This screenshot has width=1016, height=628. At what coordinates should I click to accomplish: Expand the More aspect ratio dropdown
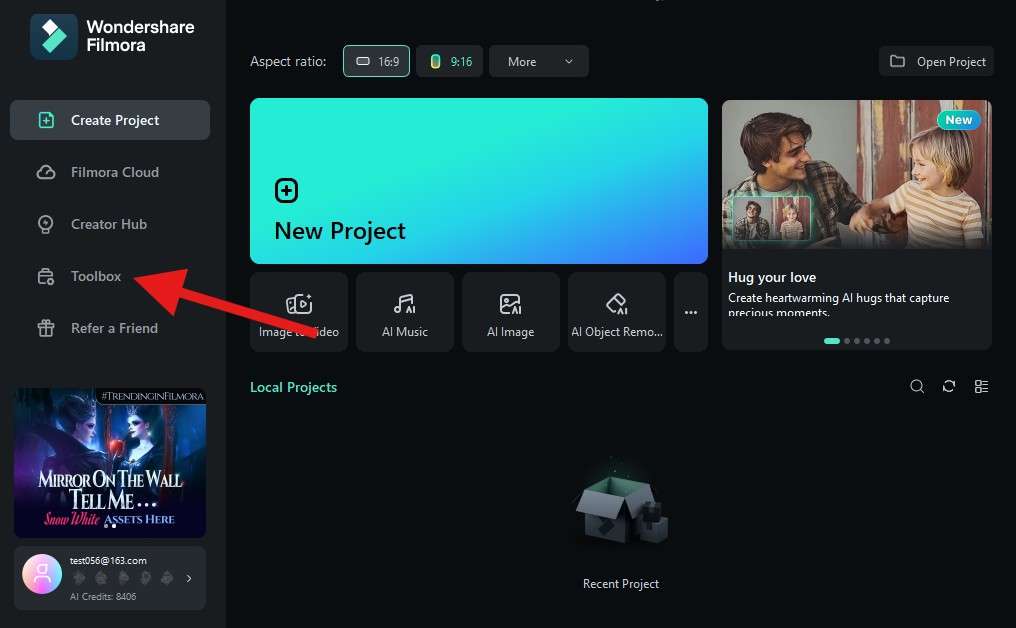click(x=539, y=62)
